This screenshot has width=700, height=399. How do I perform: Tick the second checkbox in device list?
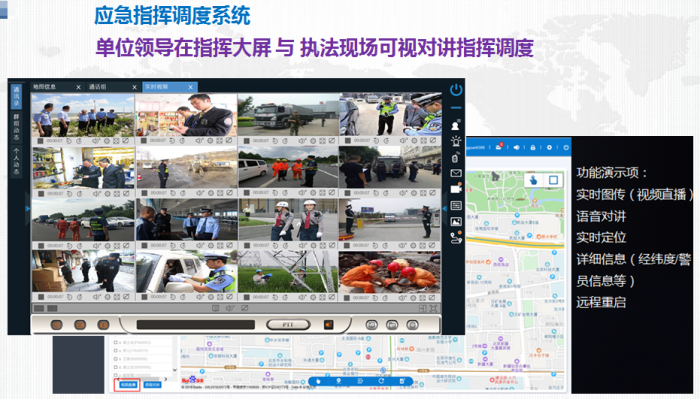pos(116,350)
